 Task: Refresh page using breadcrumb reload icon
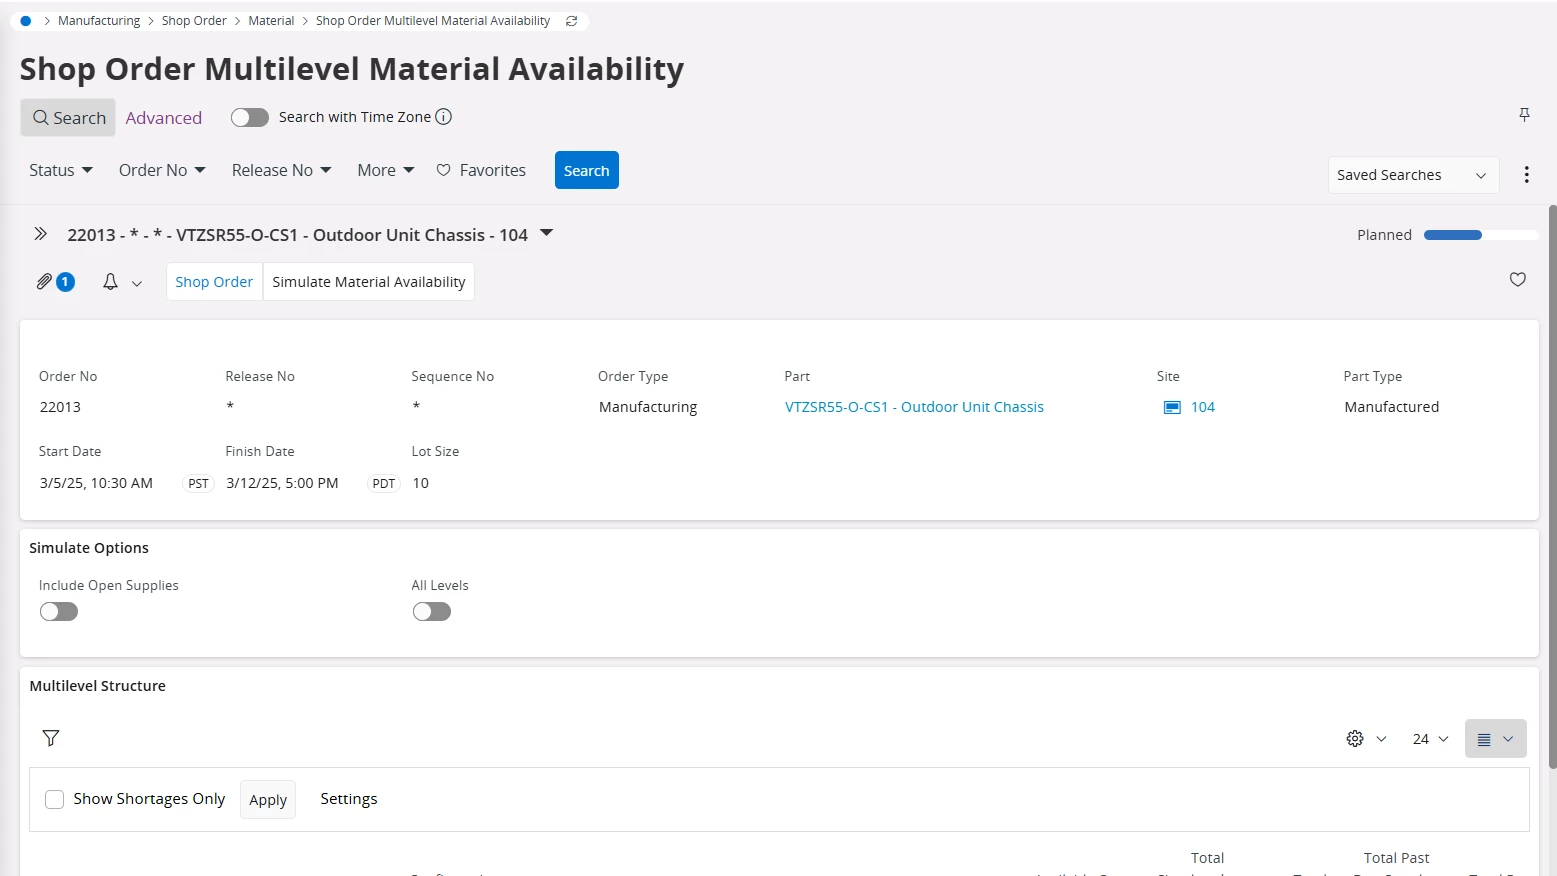pos(572,21)
